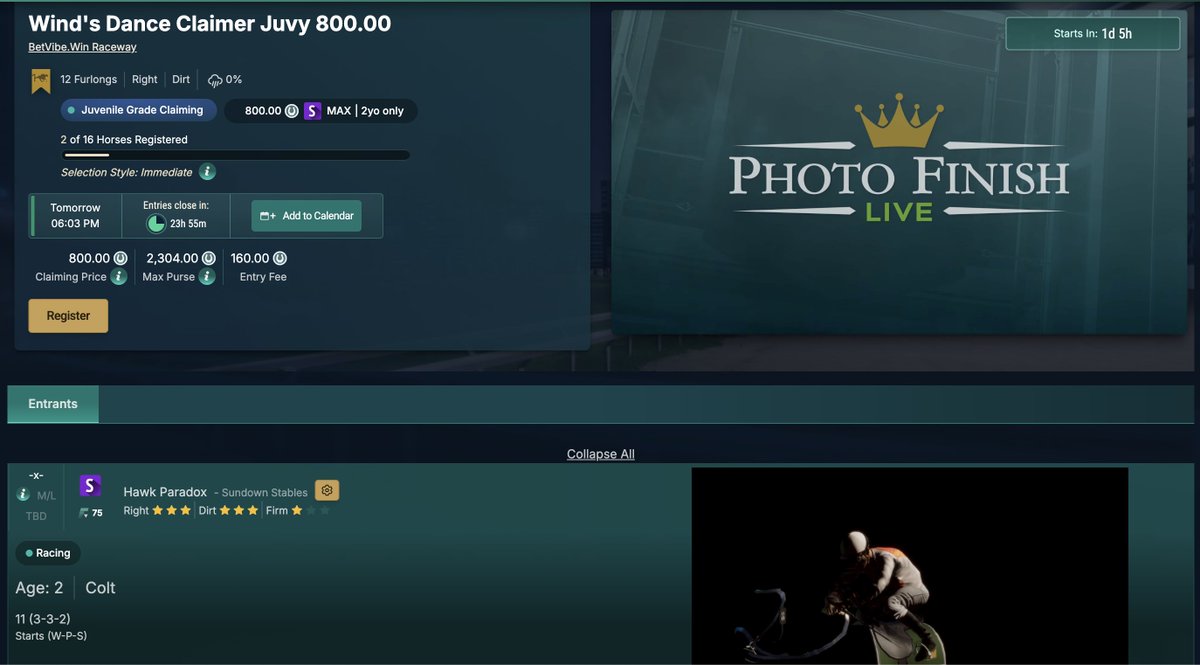Click the Age: 2 text

pyautogui.click(x=39, y=588)
